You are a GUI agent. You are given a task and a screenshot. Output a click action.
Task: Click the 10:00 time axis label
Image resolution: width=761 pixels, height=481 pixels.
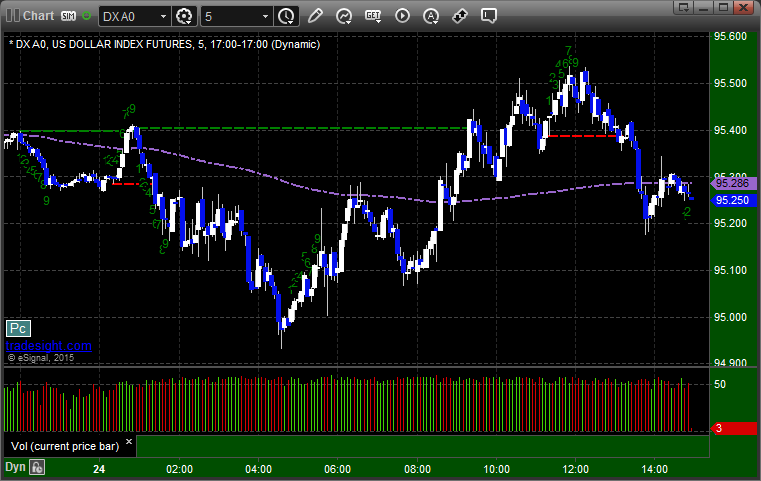coord(496,469)
